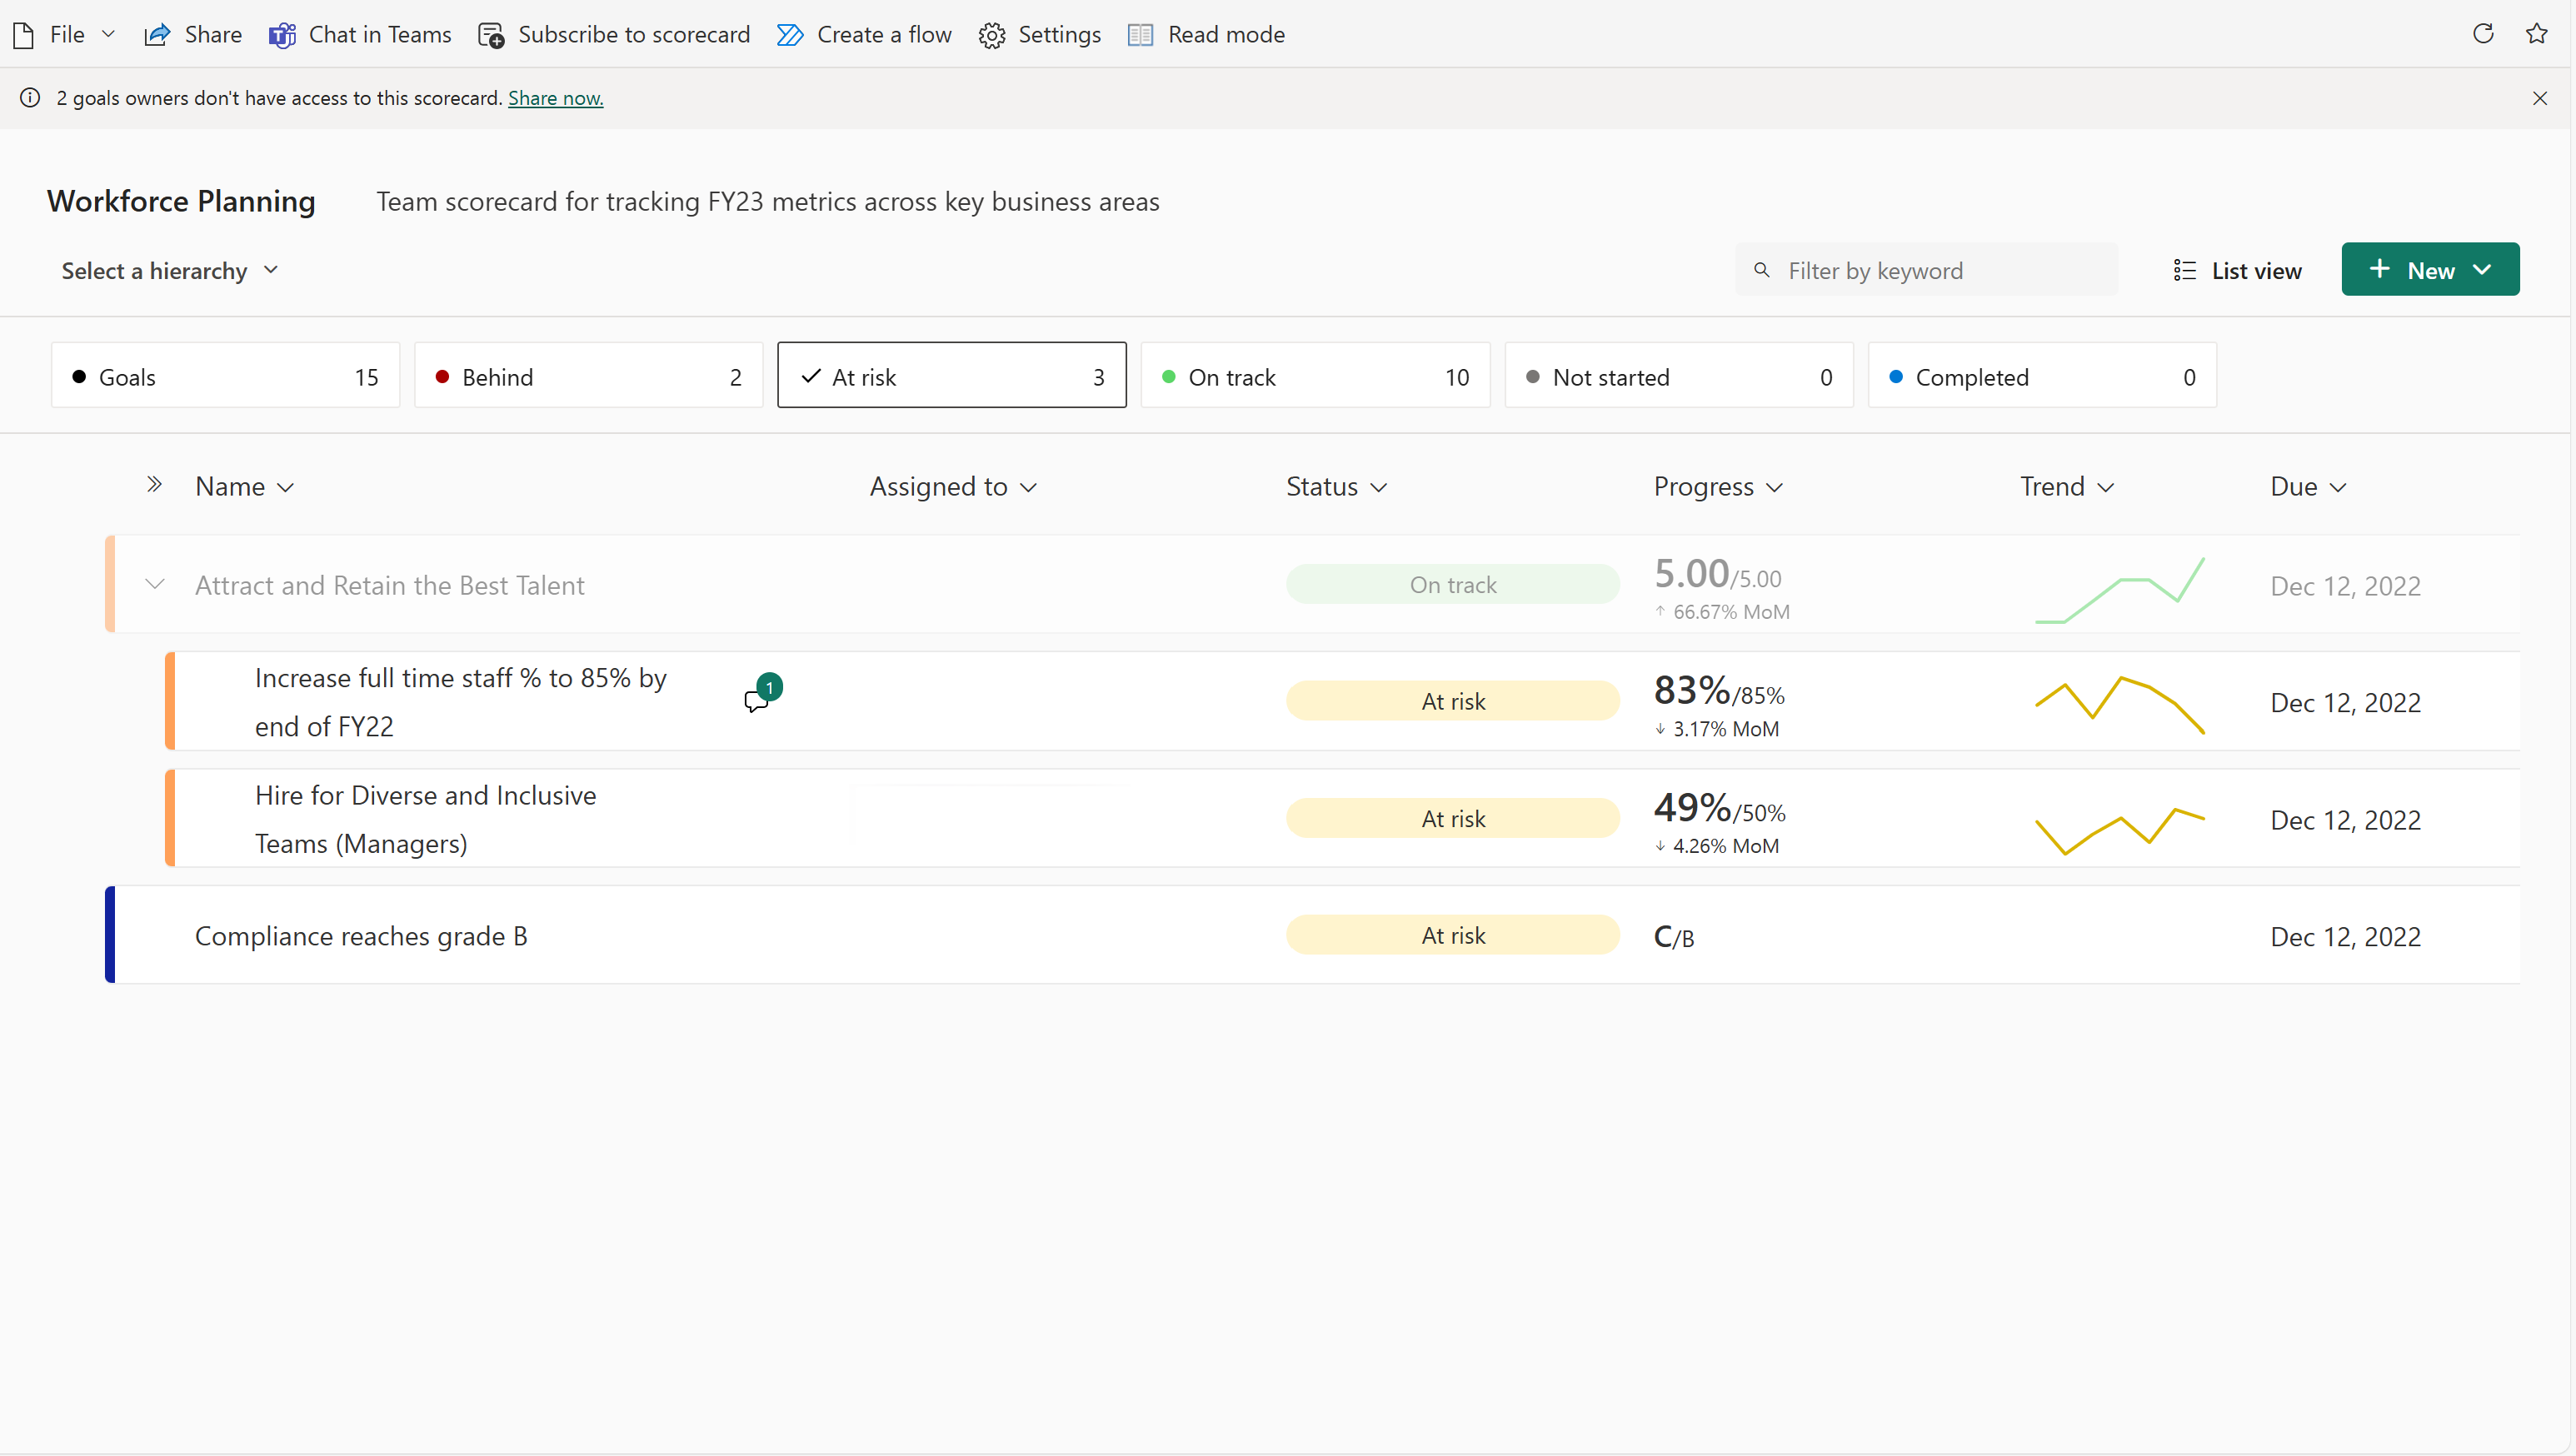This screenshot has height=1456, width=2576.
Task: Open the File menu
Action: pyautogui.click(x=67, y=33)
